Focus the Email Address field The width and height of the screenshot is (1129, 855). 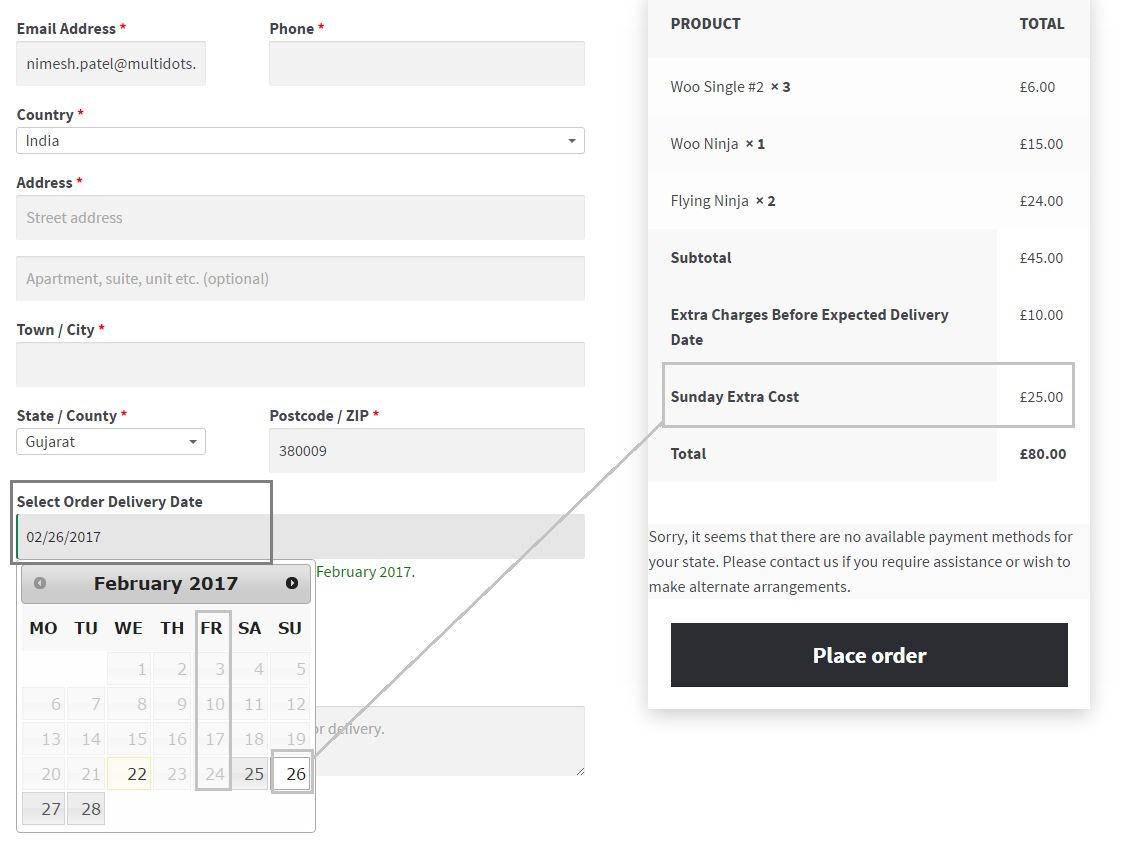tap(111, 64)
